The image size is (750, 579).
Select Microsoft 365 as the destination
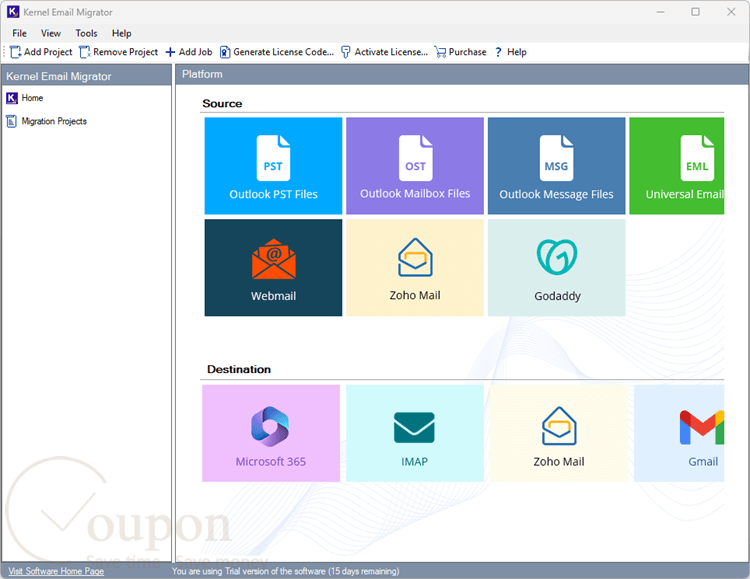271,433
